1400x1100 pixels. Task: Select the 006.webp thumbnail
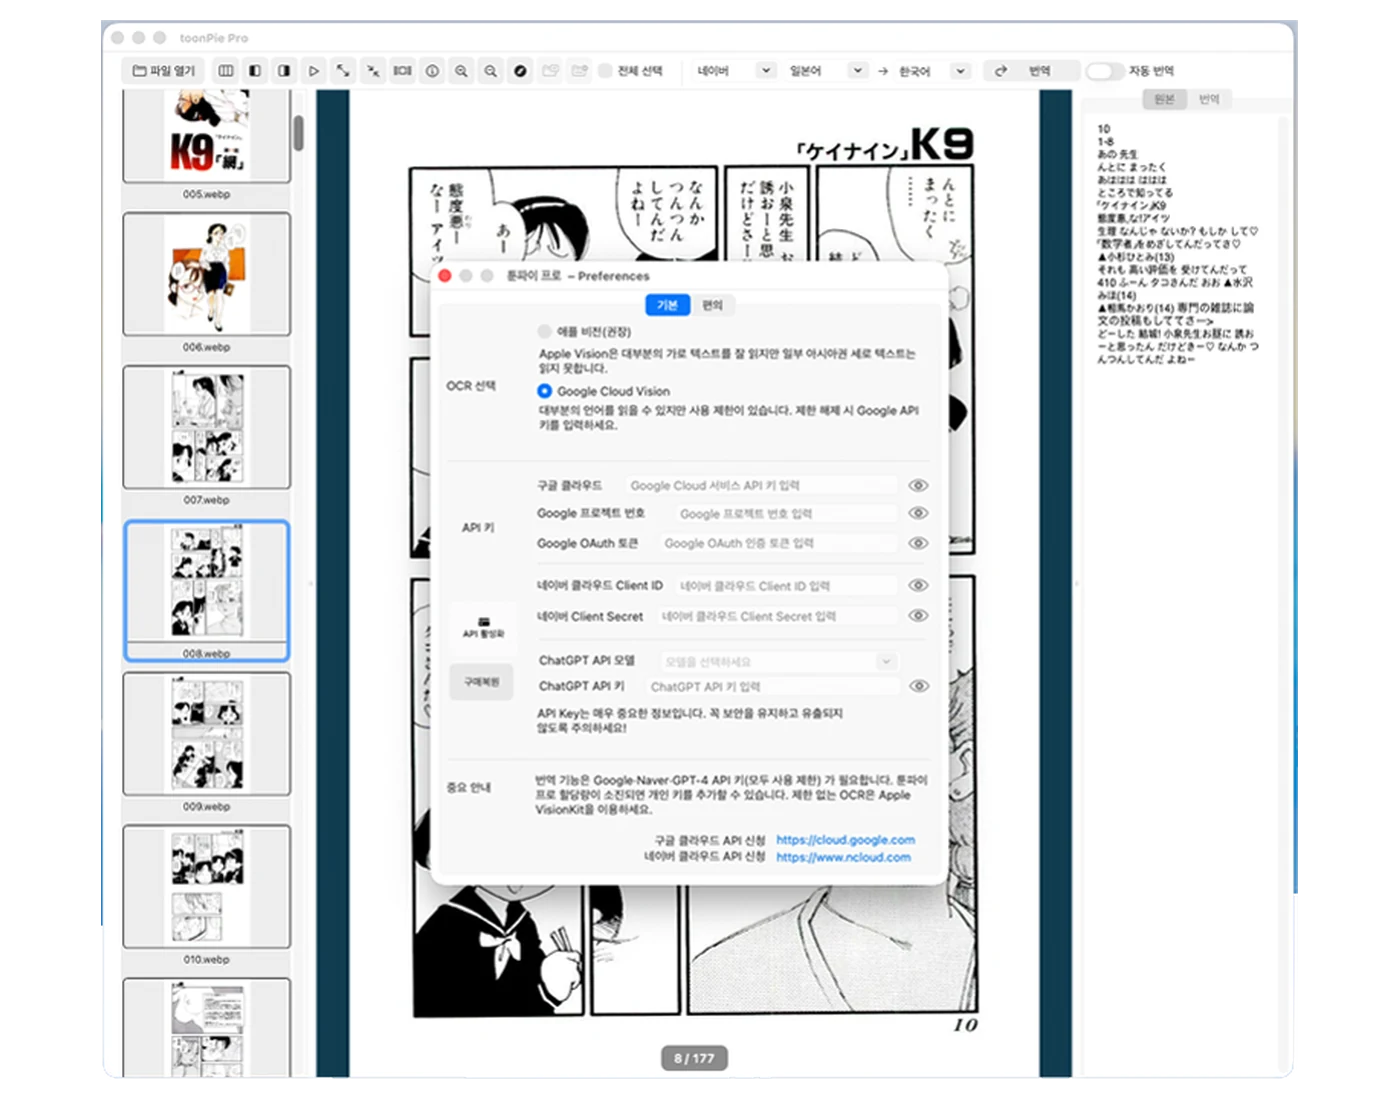207,274
